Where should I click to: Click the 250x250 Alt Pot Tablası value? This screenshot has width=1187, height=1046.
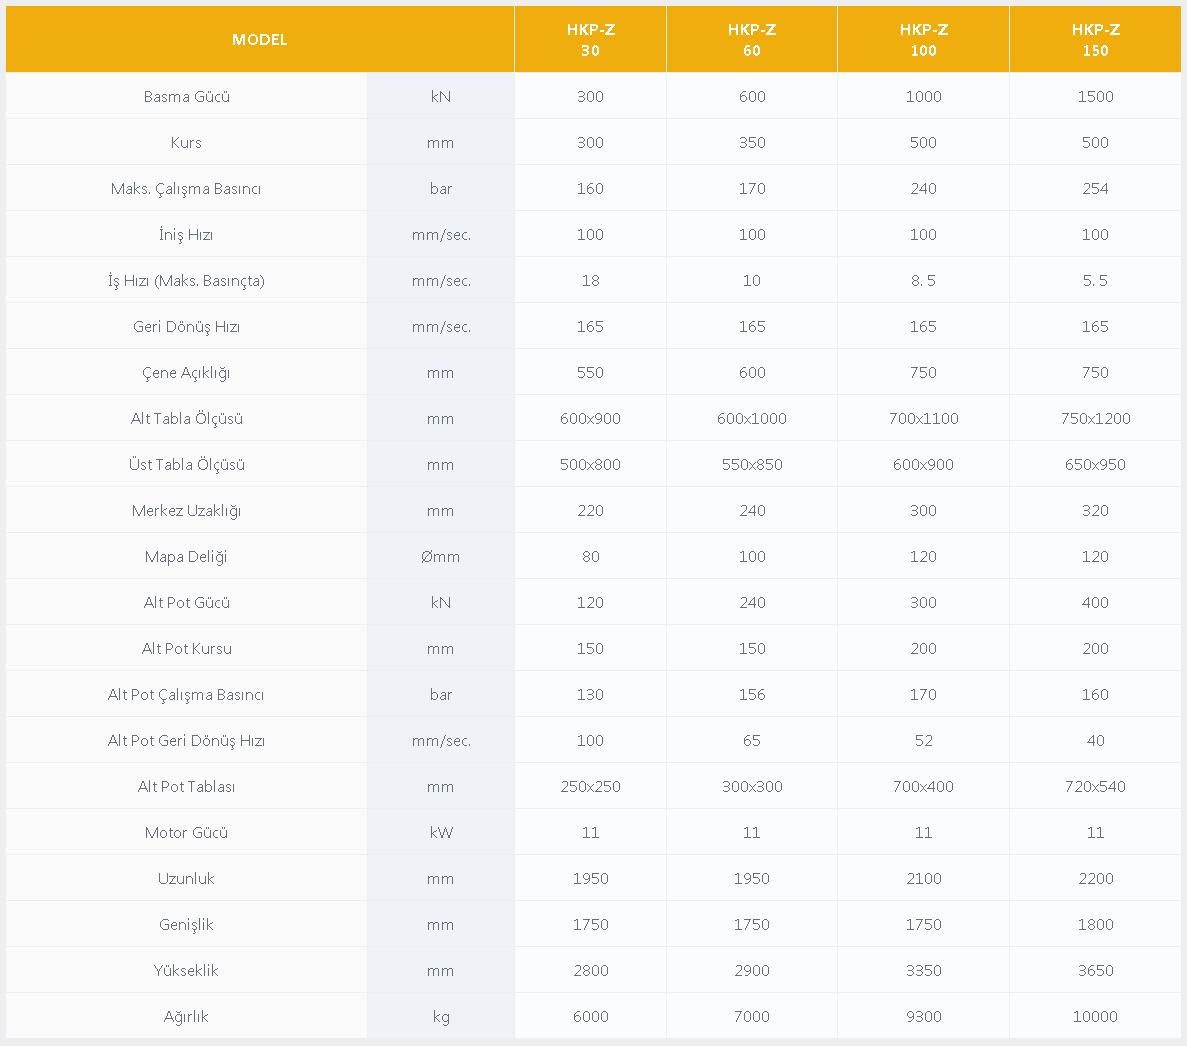(590, 786)
